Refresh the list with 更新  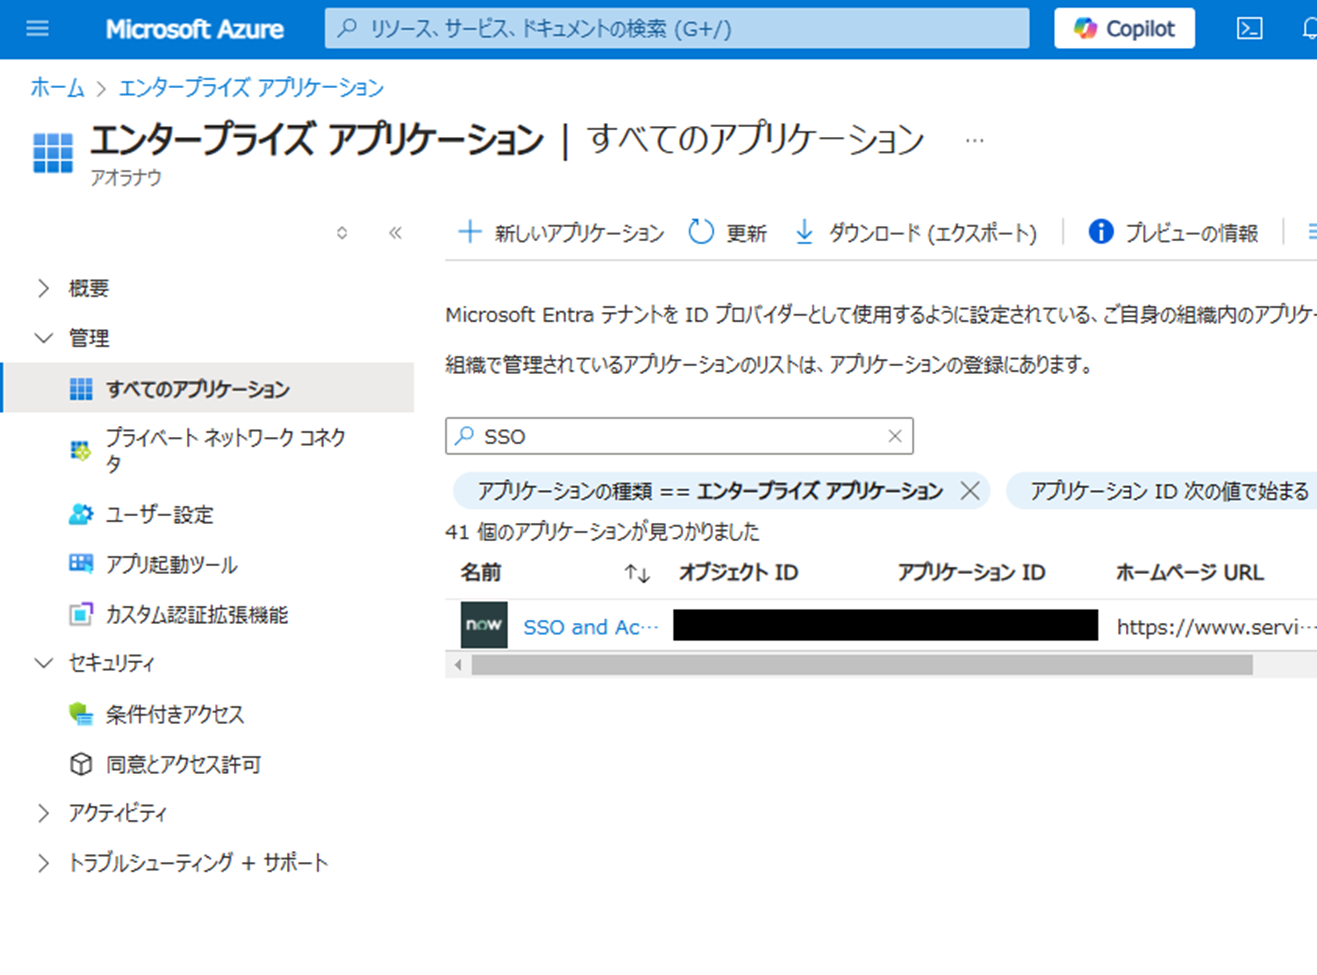click(x=727, y=233)
